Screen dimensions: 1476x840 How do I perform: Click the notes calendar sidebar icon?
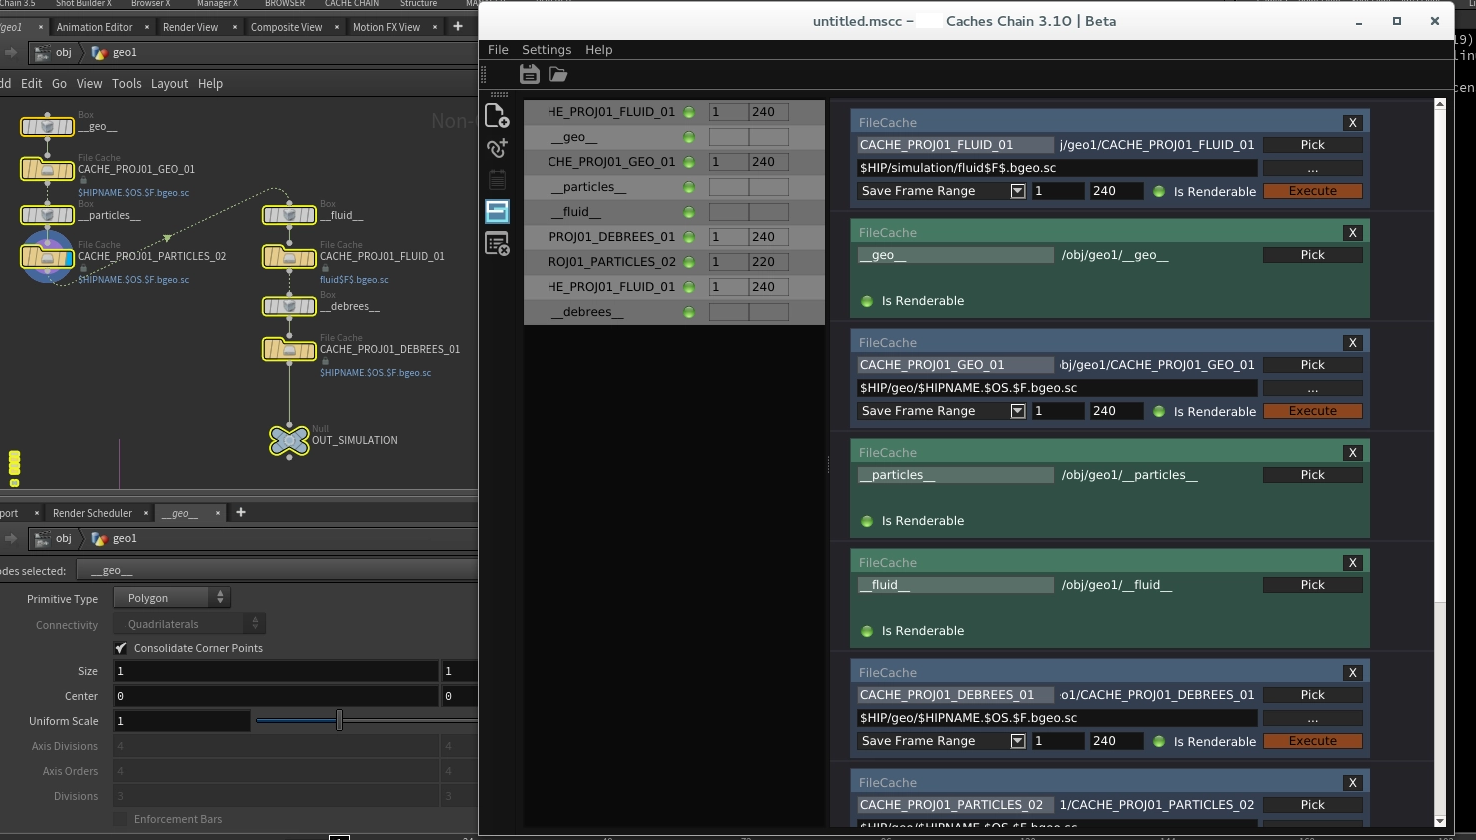[497, 180]
